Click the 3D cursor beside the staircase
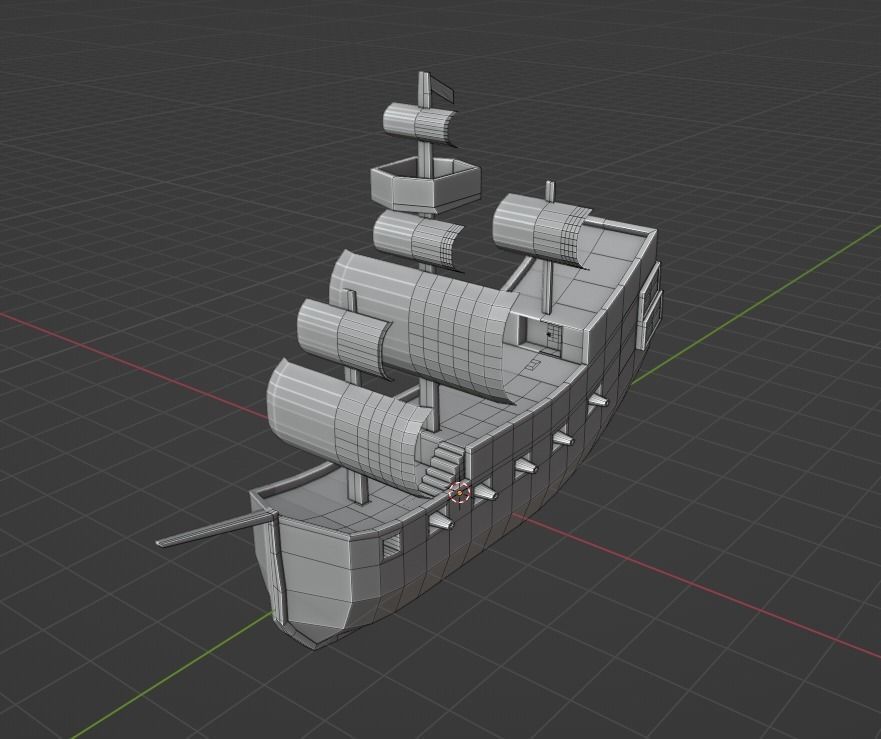The image size is (881, 739). click(x=460, y=493)
